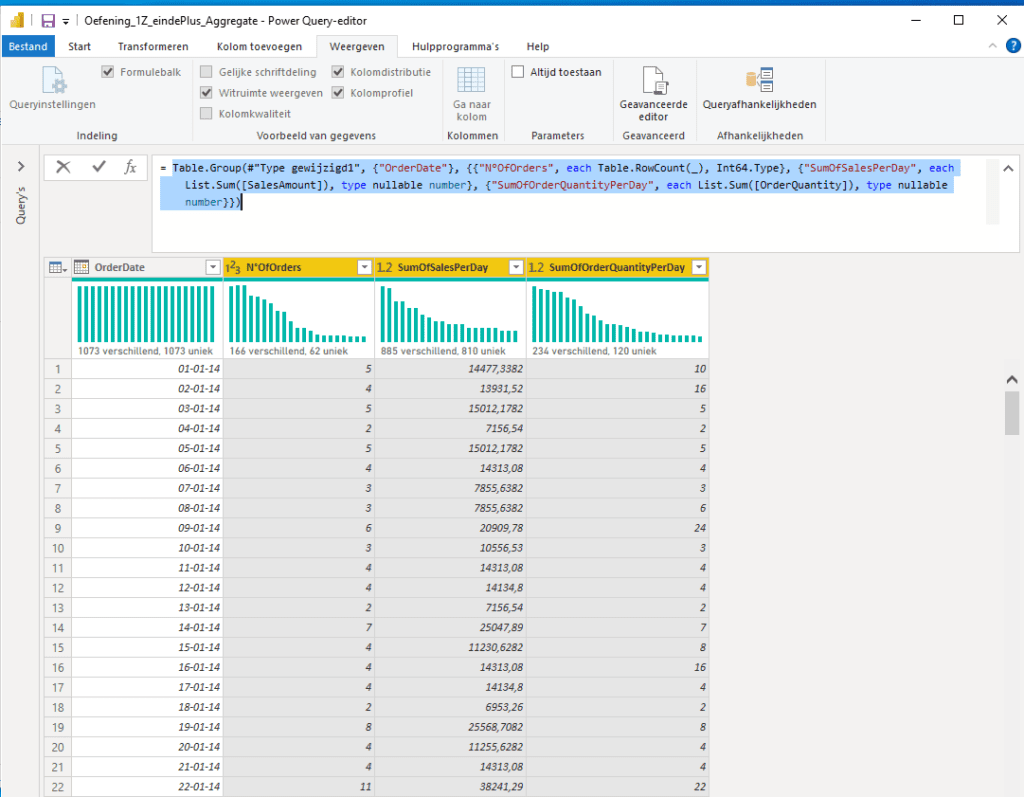The image size is (1024, 797).
Task: Enable Gelijke schriftdeling checkbox
Action: point(206,72)
